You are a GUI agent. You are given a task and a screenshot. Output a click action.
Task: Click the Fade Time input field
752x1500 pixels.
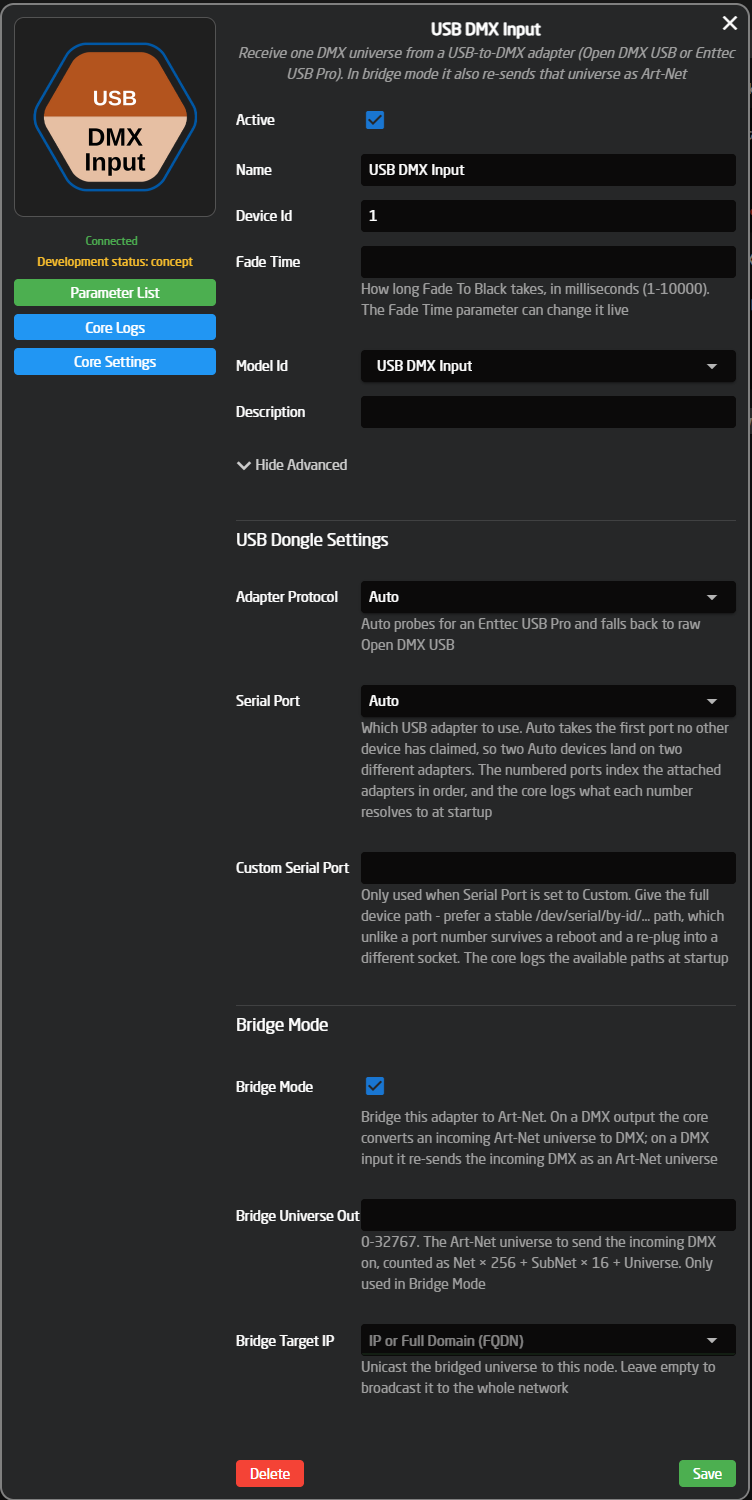tap(548, 262)
